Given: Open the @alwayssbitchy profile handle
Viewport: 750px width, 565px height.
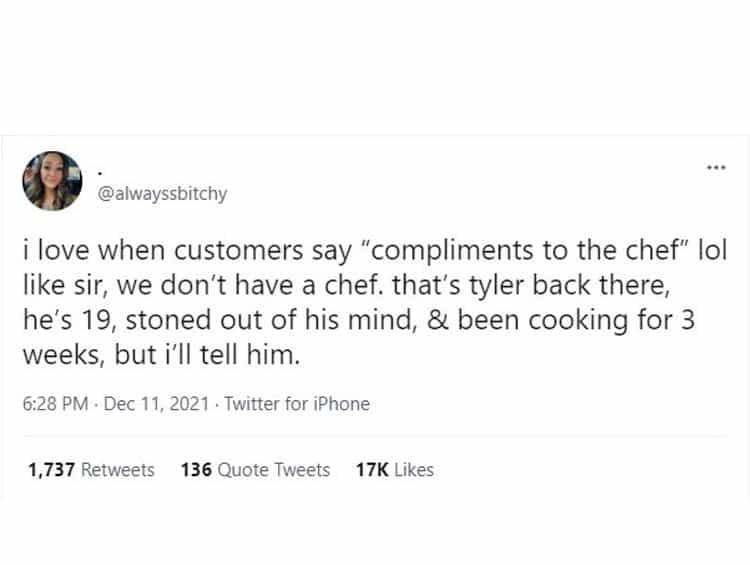Looking at the screenshot, I should (x=162, y=193).
